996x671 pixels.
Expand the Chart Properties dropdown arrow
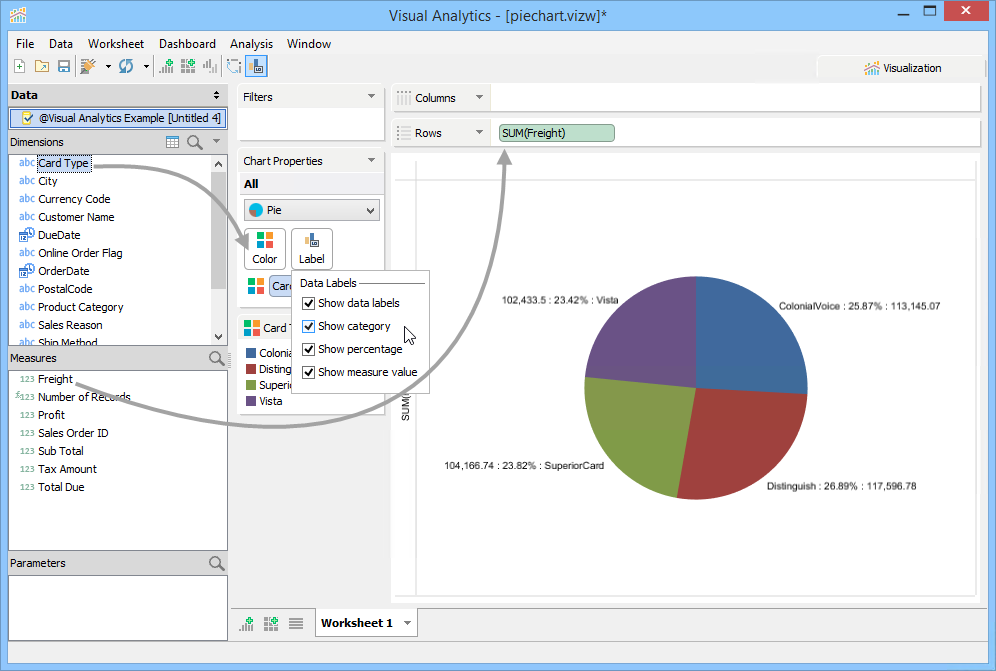pyautogui.click(x=372, y=160)
